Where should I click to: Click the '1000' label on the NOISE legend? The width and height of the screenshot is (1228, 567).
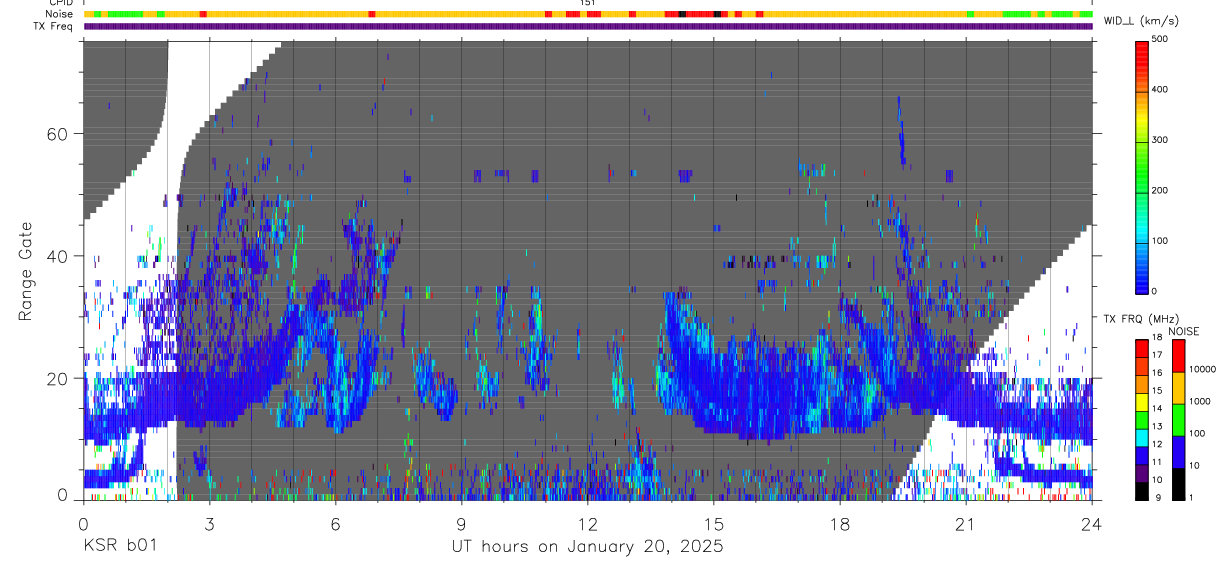1200,402
